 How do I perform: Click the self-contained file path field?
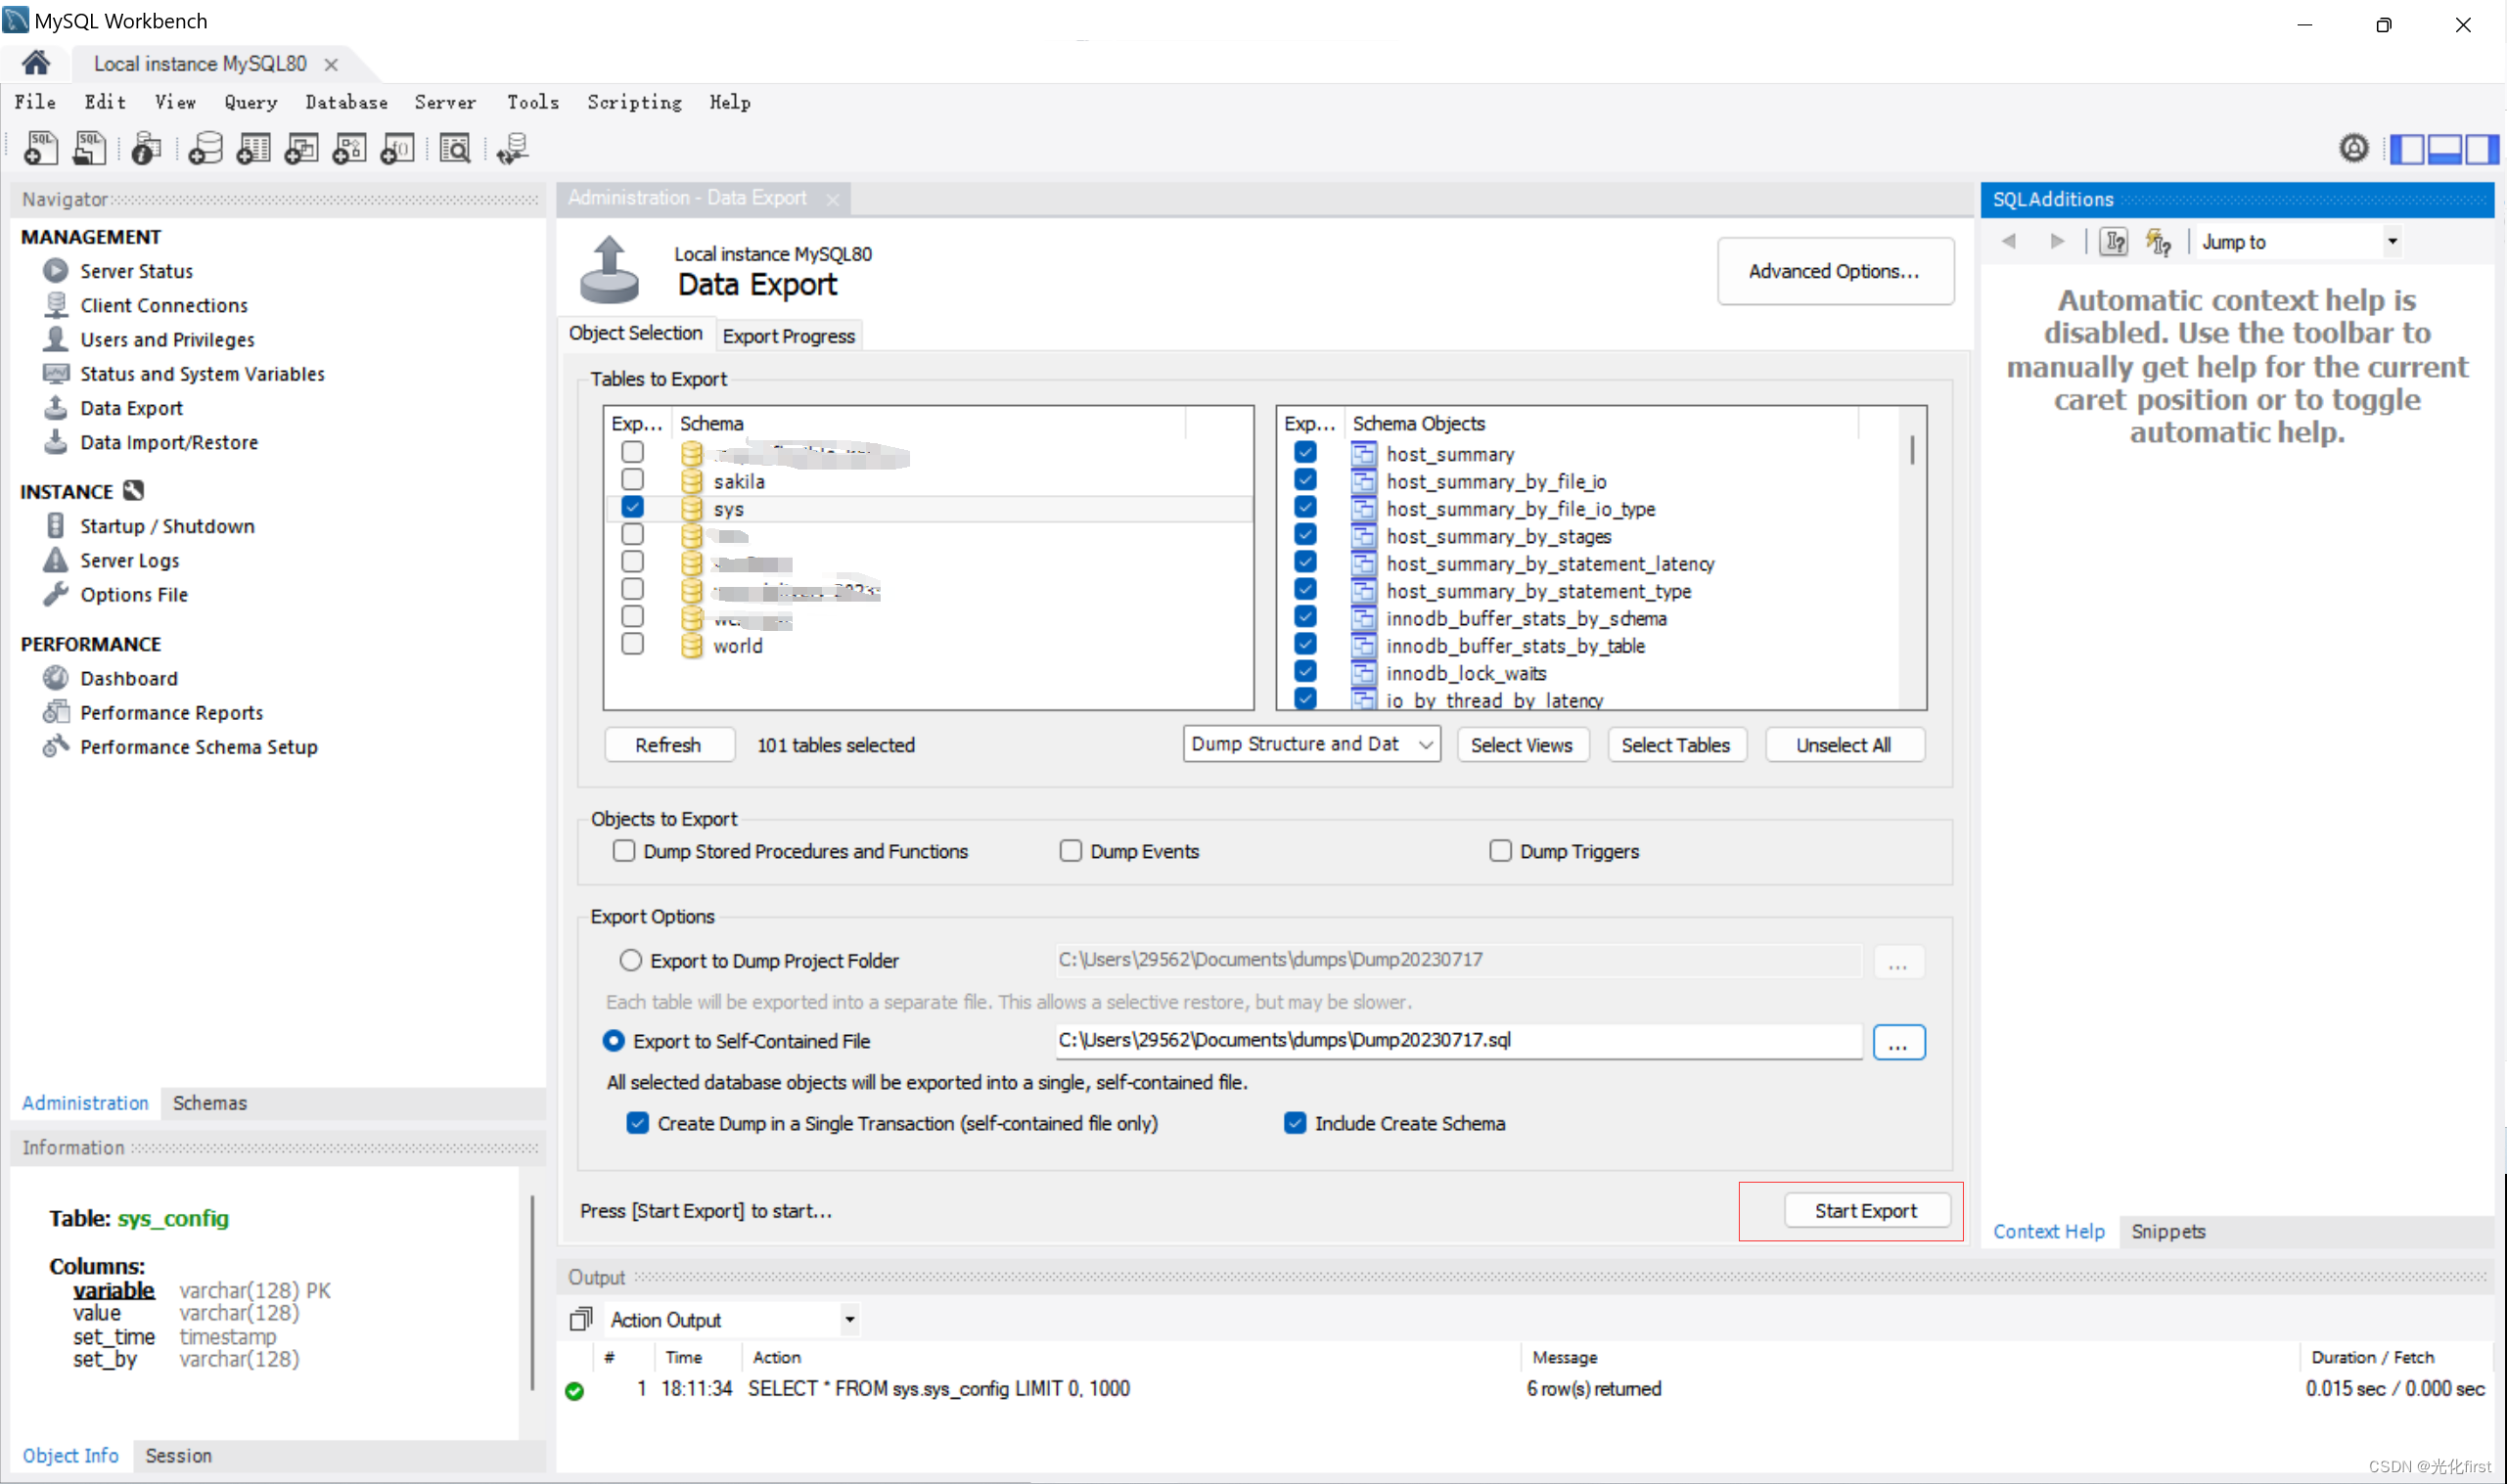pos(1459,1040)
